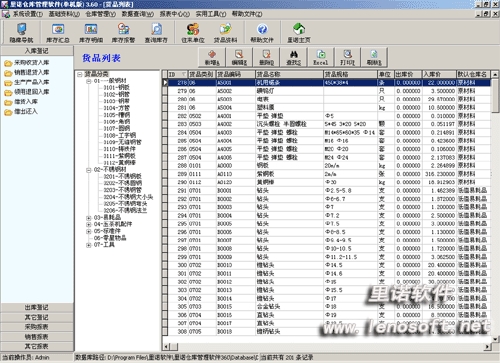This screenshot has width=500, height=363.
Task: Open the 出库登记 navigation panel
Action: (x=37, y=307)
